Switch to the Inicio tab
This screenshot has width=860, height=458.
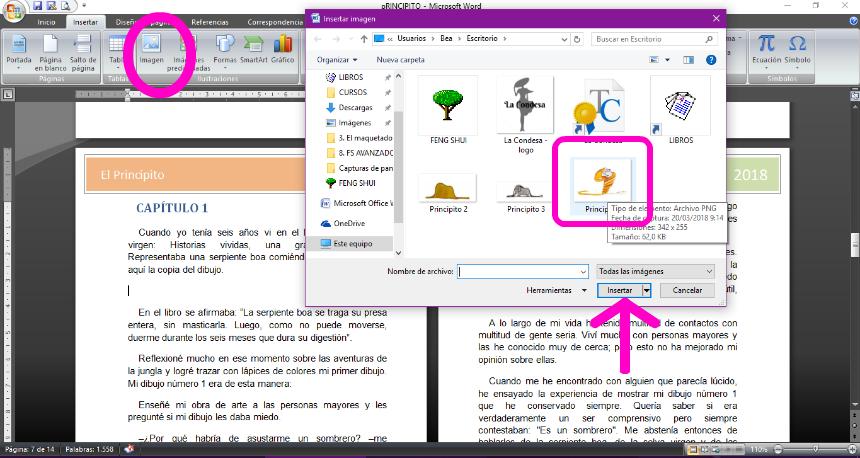coord(46,22)
